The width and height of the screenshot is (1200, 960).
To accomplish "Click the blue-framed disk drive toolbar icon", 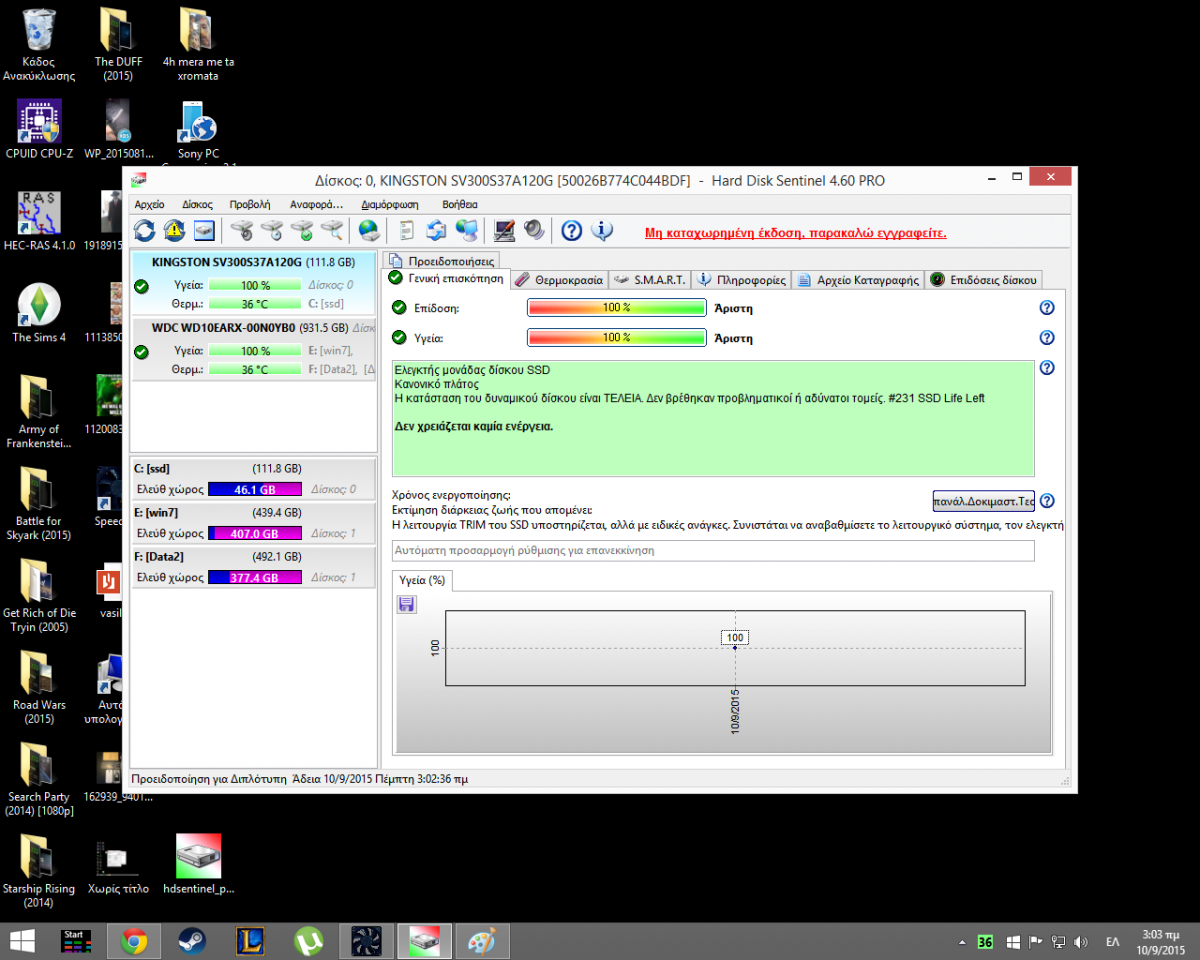I will point(205,231).
